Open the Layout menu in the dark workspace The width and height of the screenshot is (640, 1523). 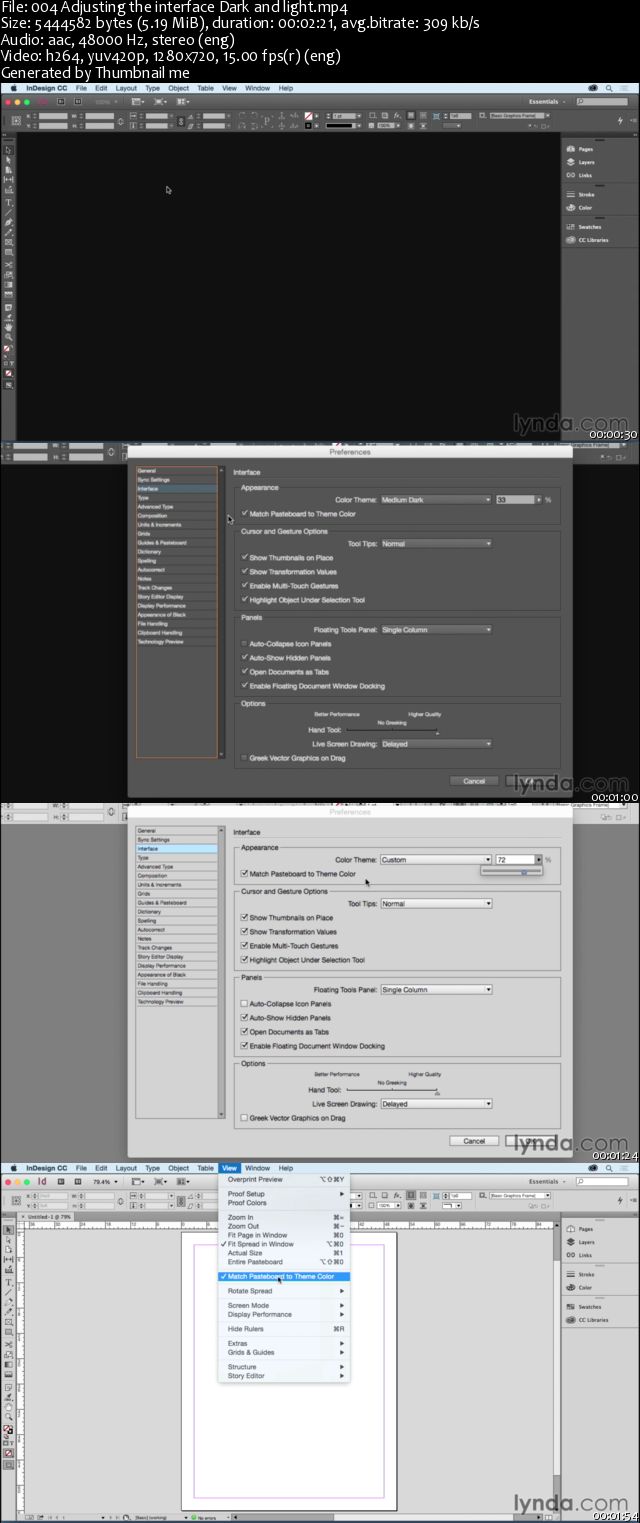pos(126,88)
